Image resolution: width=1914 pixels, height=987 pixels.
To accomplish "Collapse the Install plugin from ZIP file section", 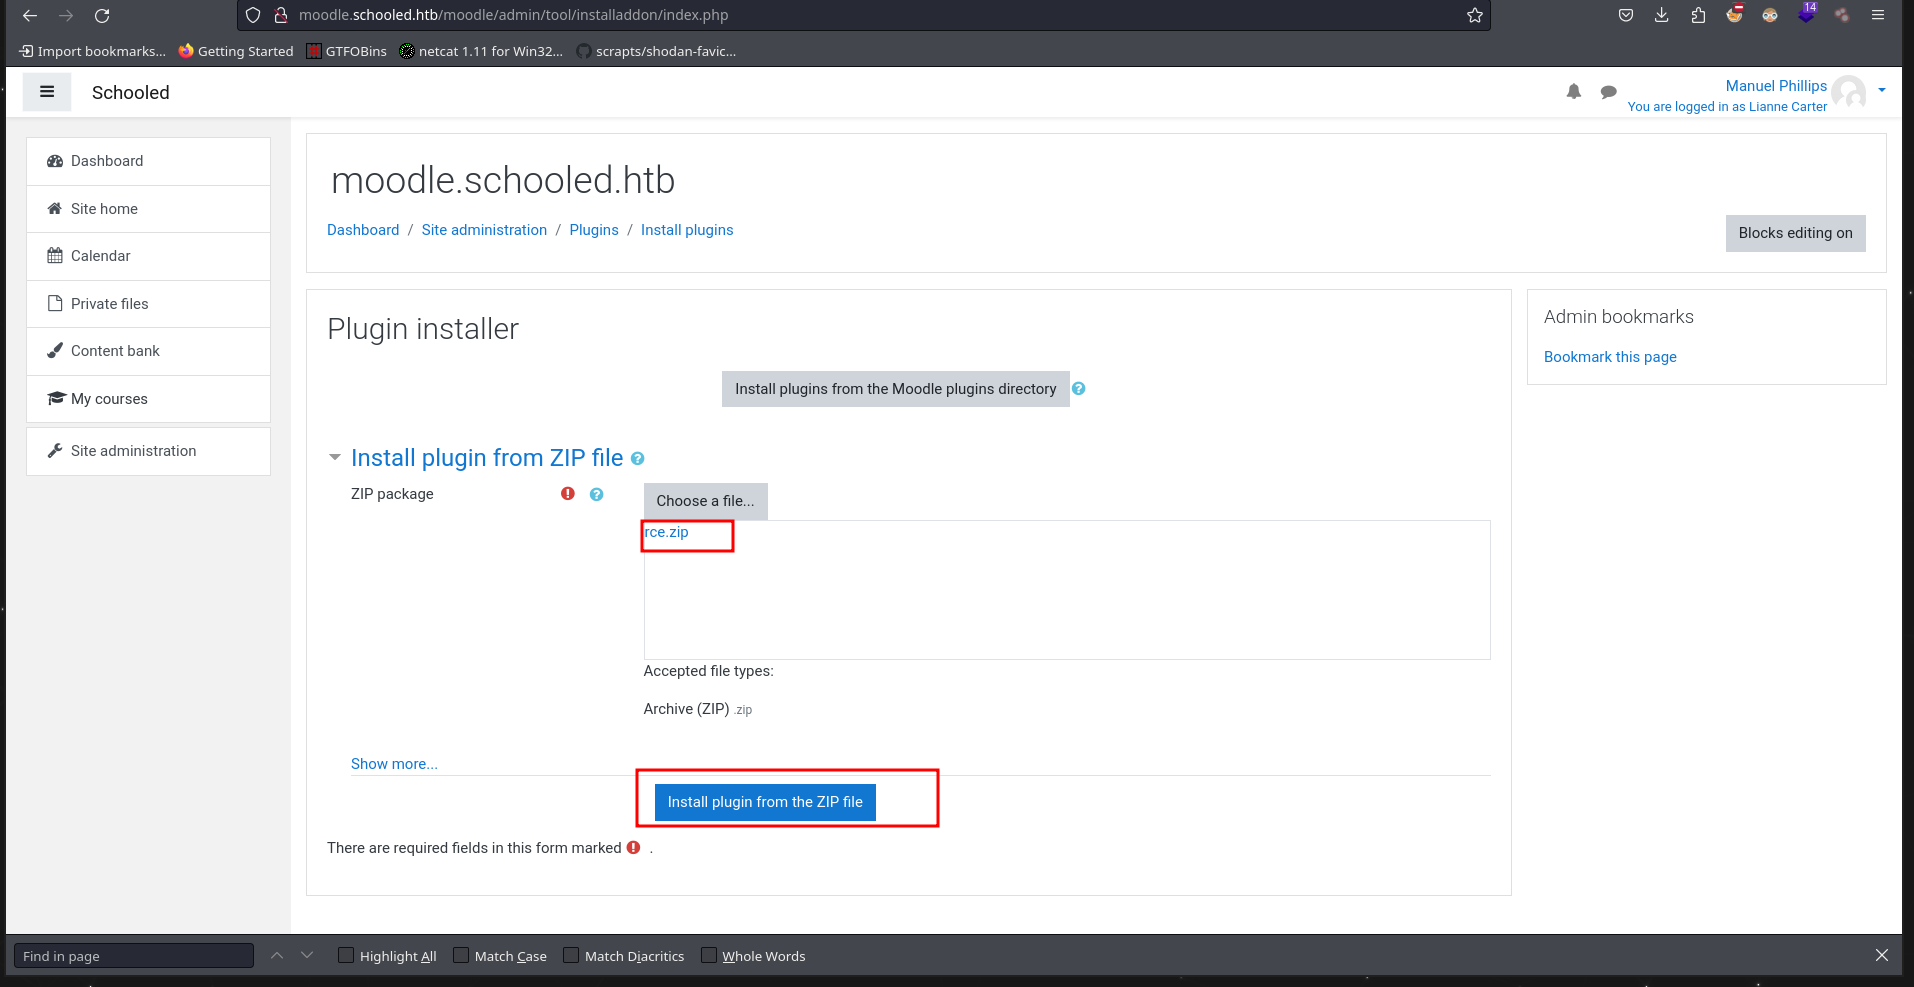I will pos(335,458).
